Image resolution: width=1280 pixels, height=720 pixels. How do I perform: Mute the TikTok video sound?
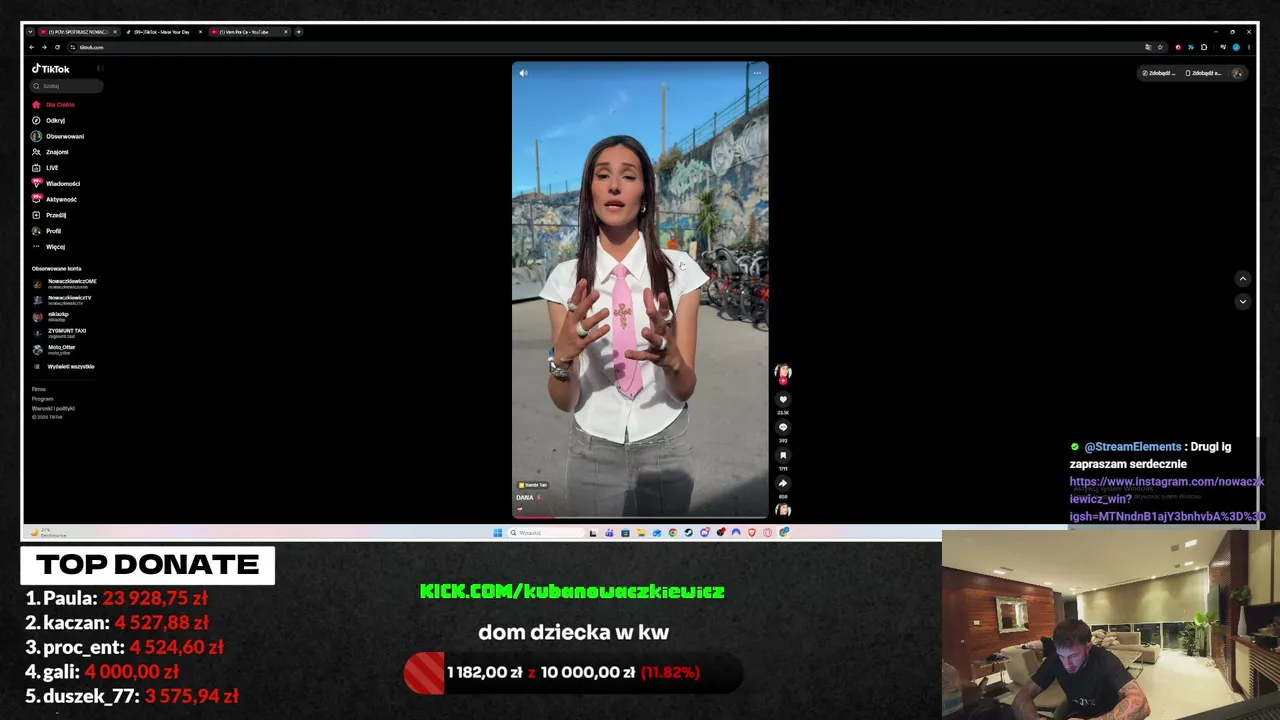[523, 73]
